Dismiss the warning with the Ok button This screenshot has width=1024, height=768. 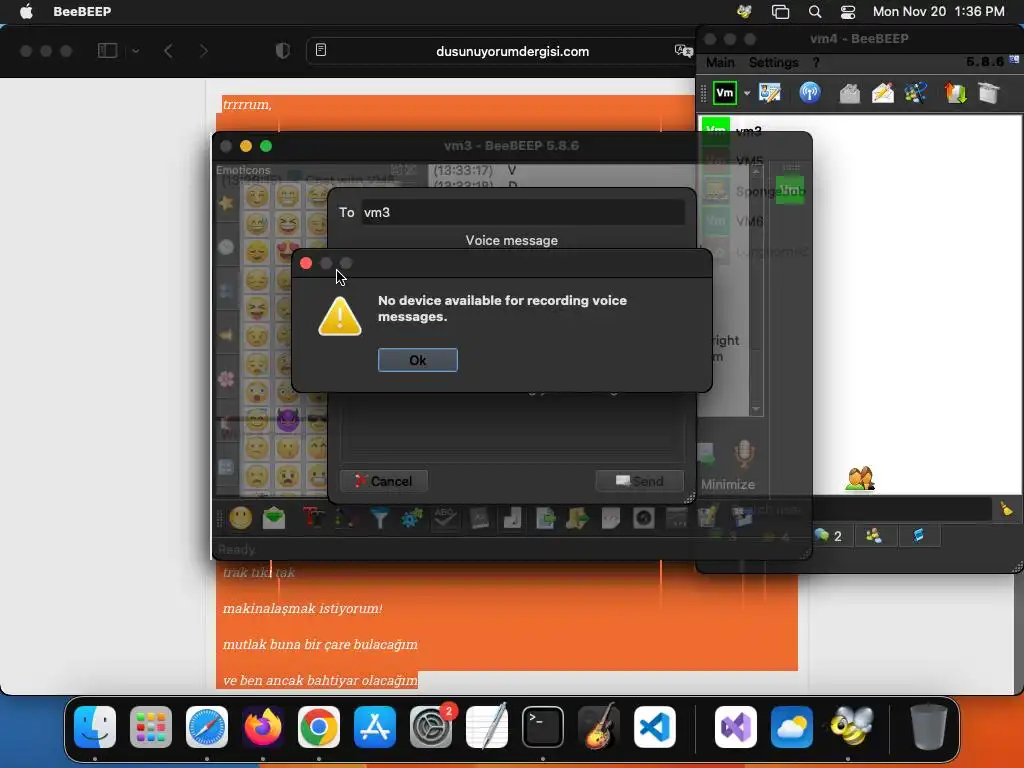pos(417,360)
